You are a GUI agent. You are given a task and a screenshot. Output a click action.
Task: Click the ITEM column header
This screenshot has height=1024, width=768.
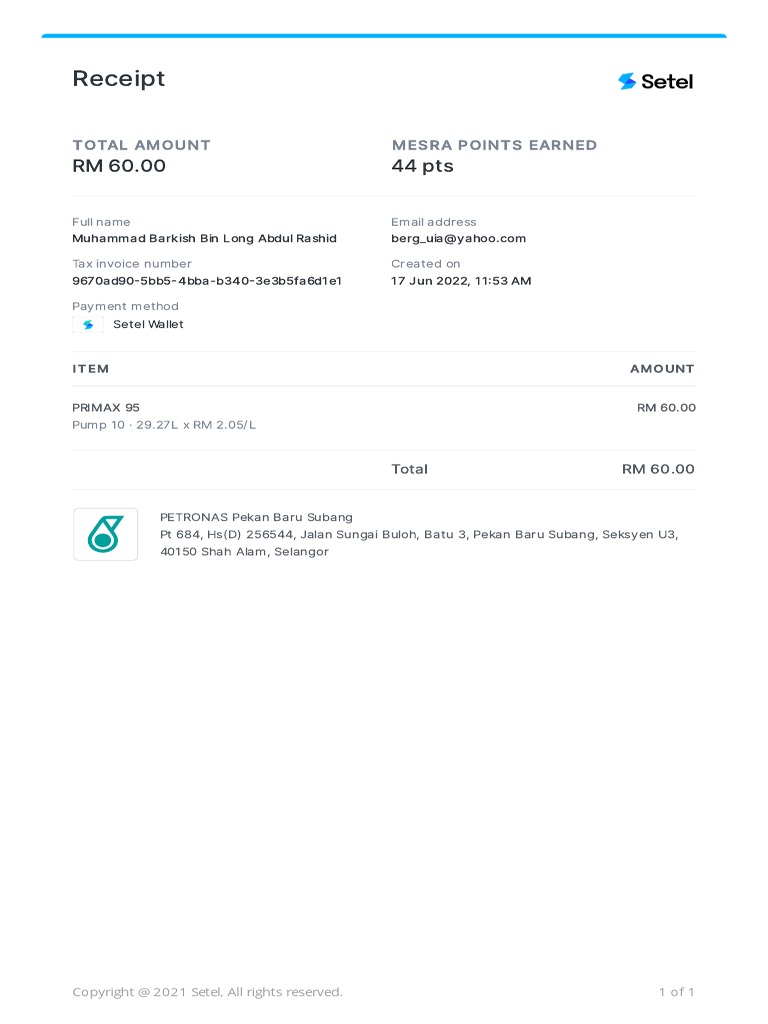click(x=91, y=369)
